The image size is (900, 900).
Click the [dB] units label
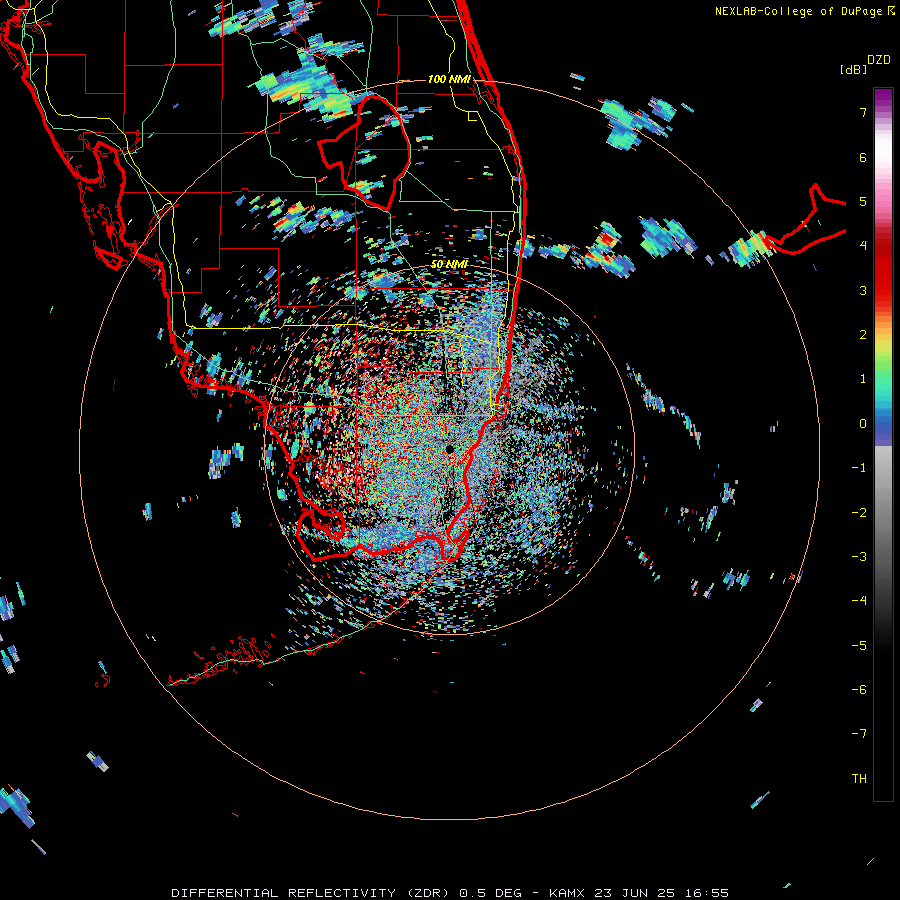[854, 70]
